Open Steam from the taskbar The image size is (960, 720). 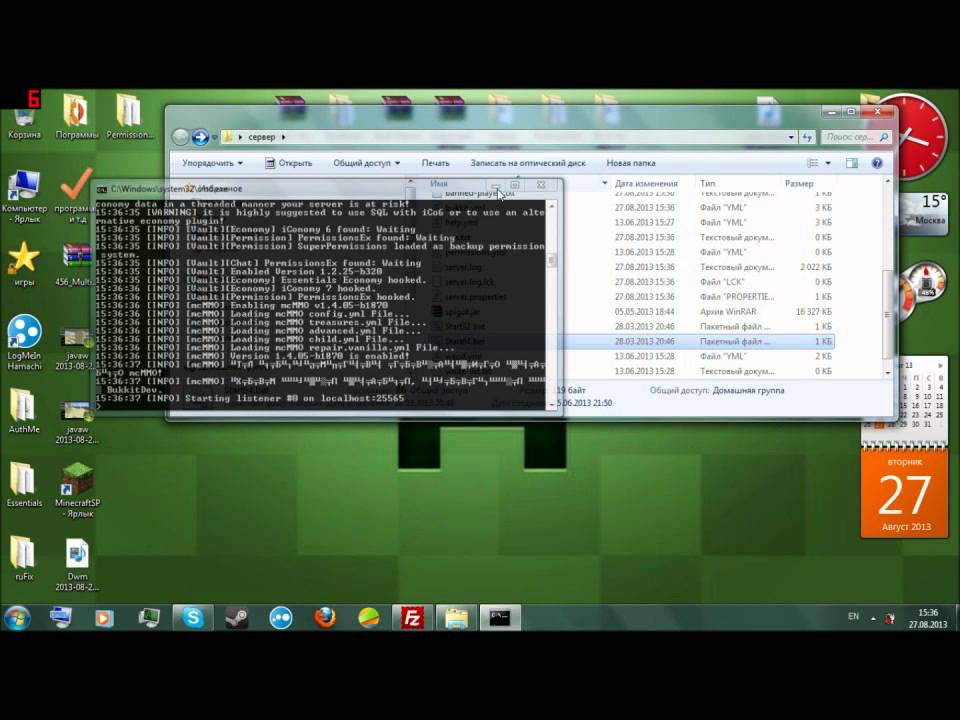point(236,618)
